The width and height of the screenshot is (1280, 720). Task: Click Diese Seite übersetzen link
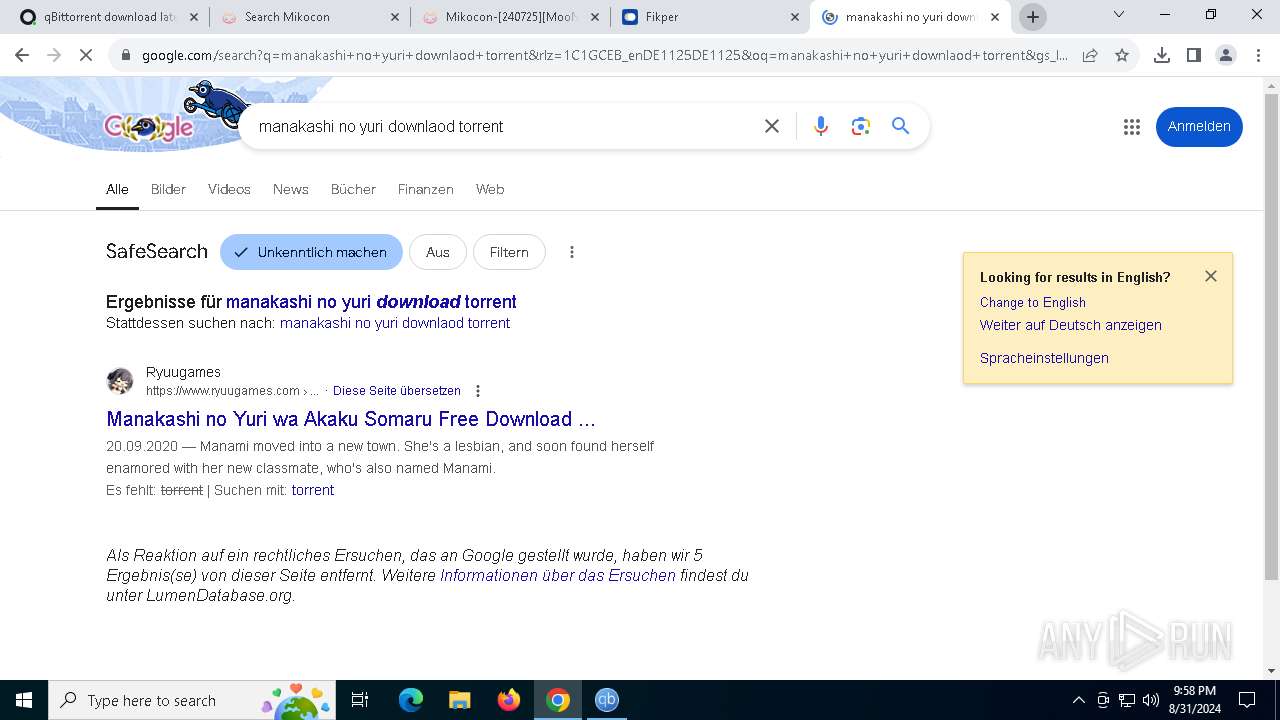click(397, 391)
